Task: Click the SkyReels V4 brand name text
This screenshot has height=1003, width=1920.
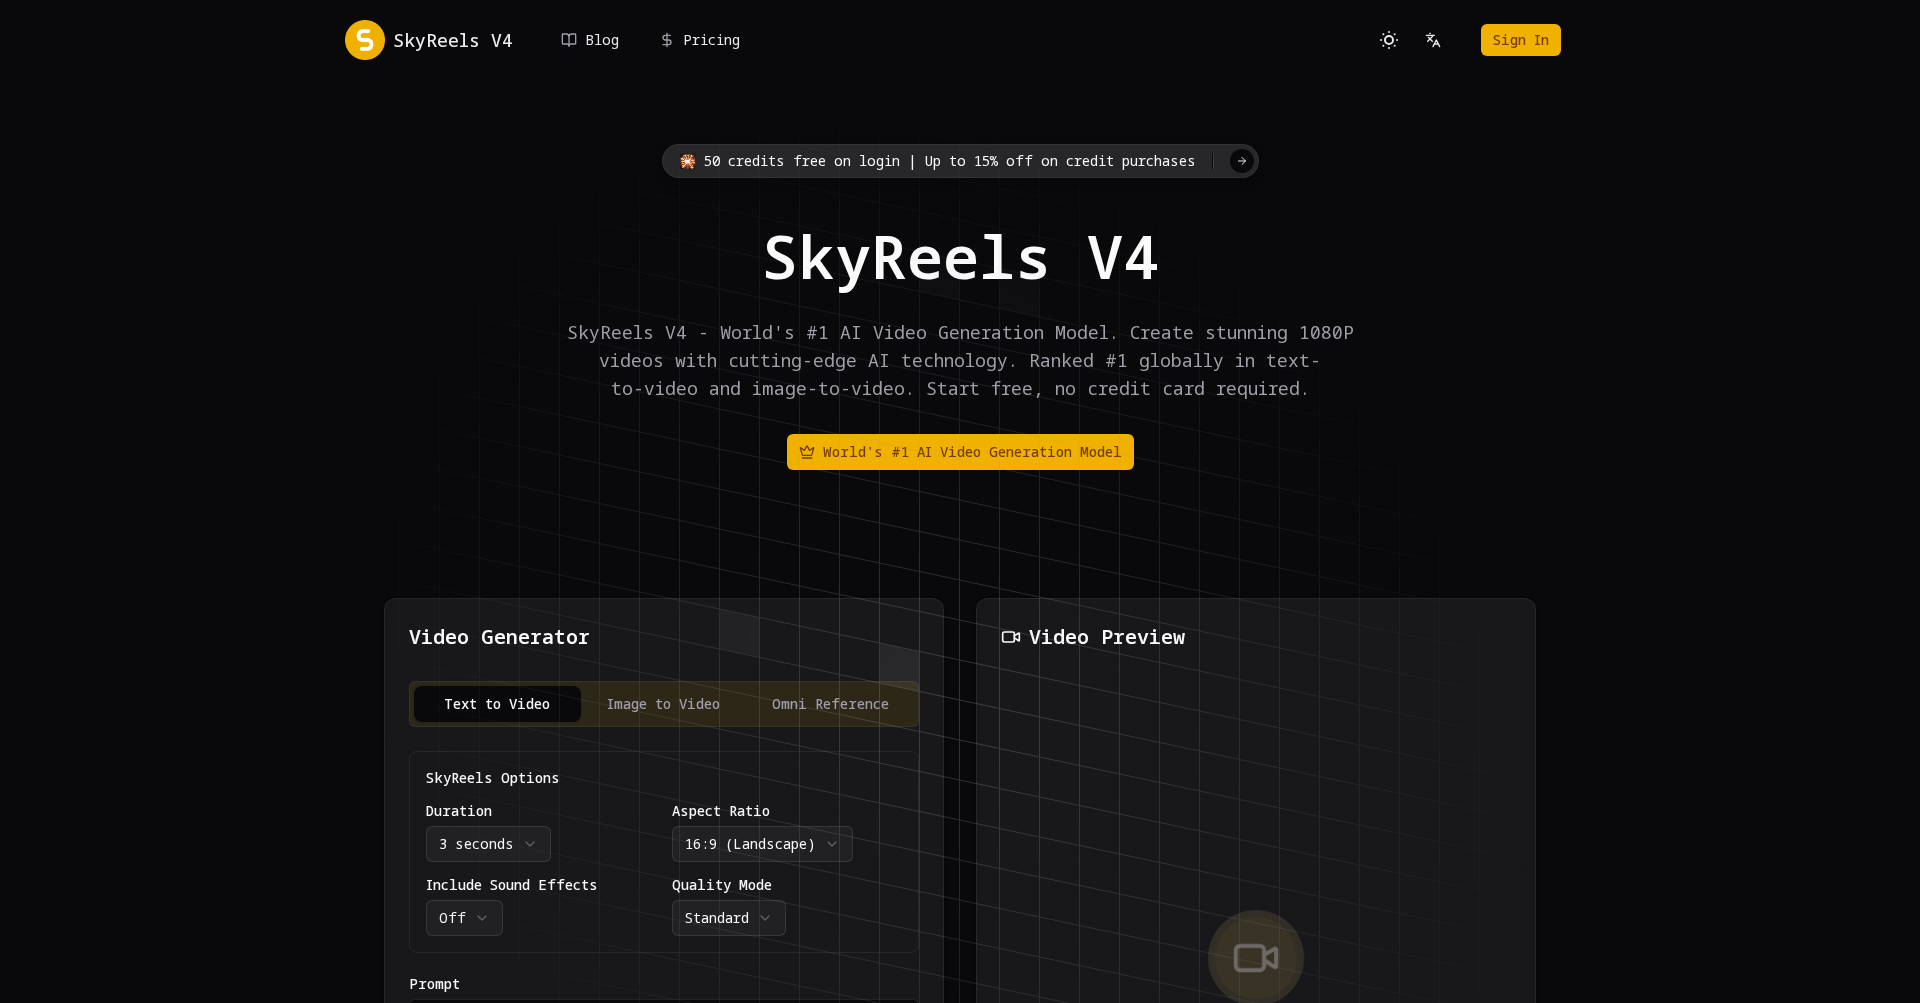Action: (453, 40)
